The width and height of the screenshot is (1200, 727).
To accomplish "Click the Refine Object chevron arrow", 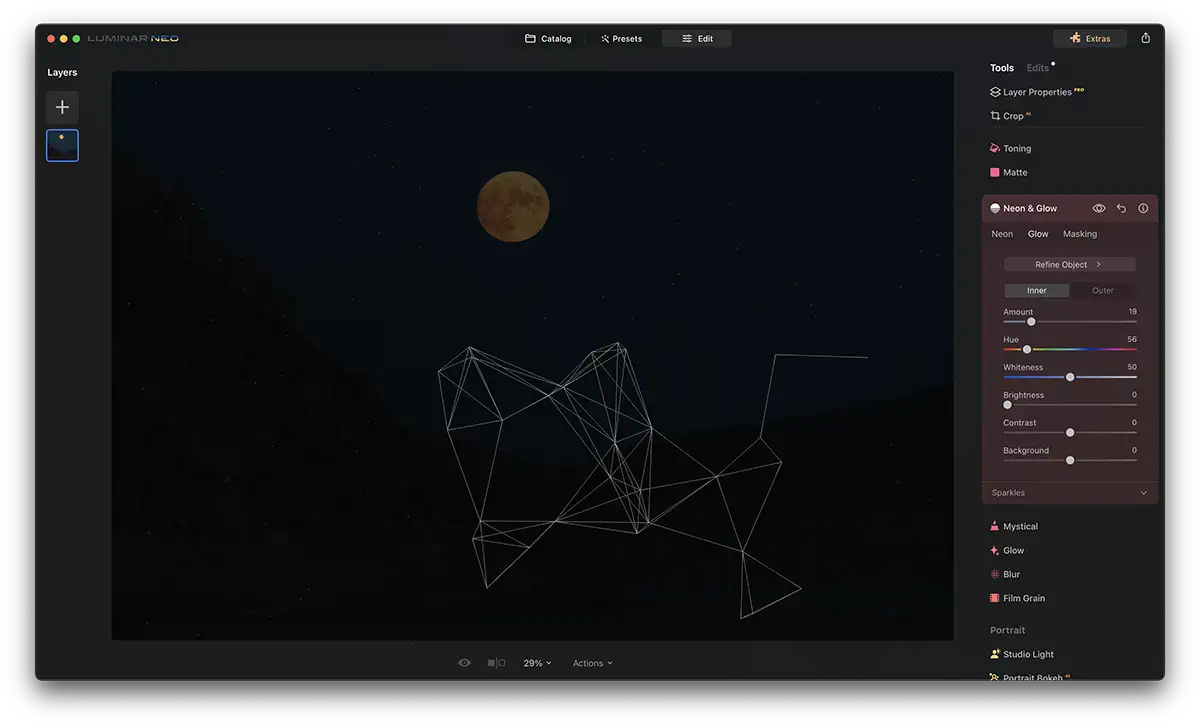I will 1098,265.
